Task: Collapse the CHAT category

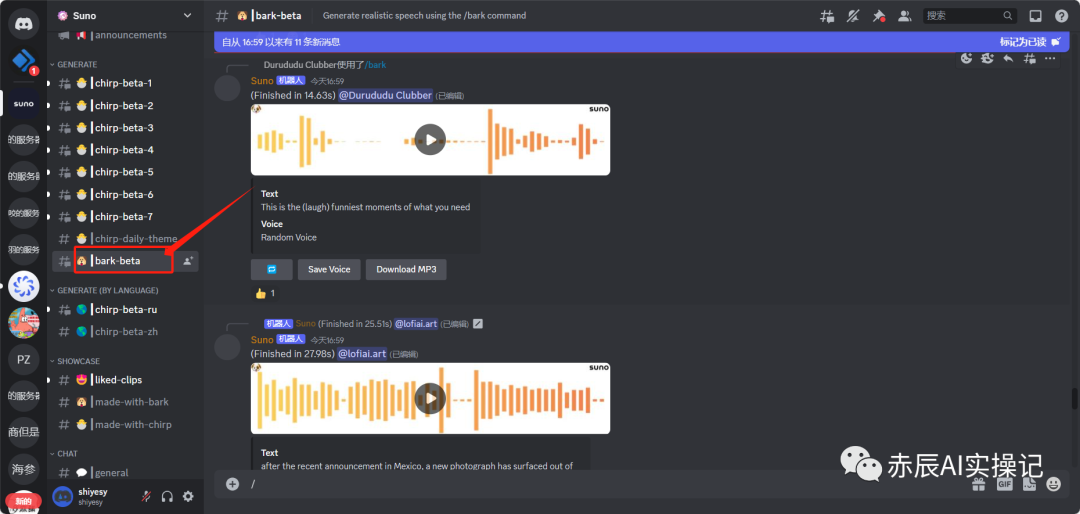Action: coord(63,453)
